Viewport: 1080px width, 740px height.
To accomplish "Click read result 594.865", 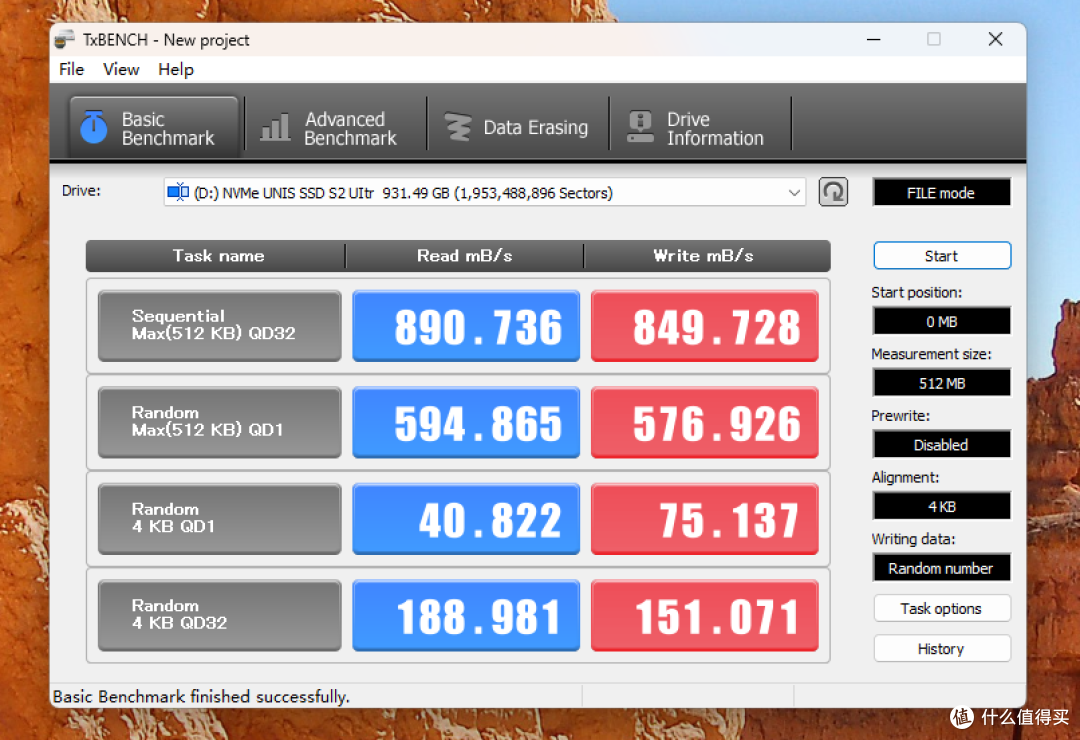I will pos(466,422).
